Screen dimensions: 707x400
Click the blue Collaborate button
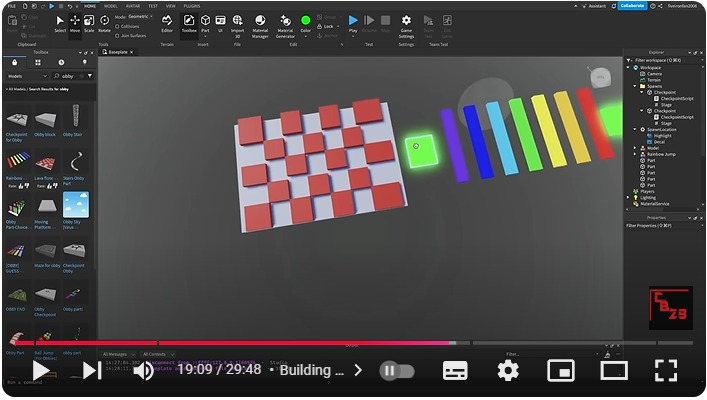click(x=632, y=5)
